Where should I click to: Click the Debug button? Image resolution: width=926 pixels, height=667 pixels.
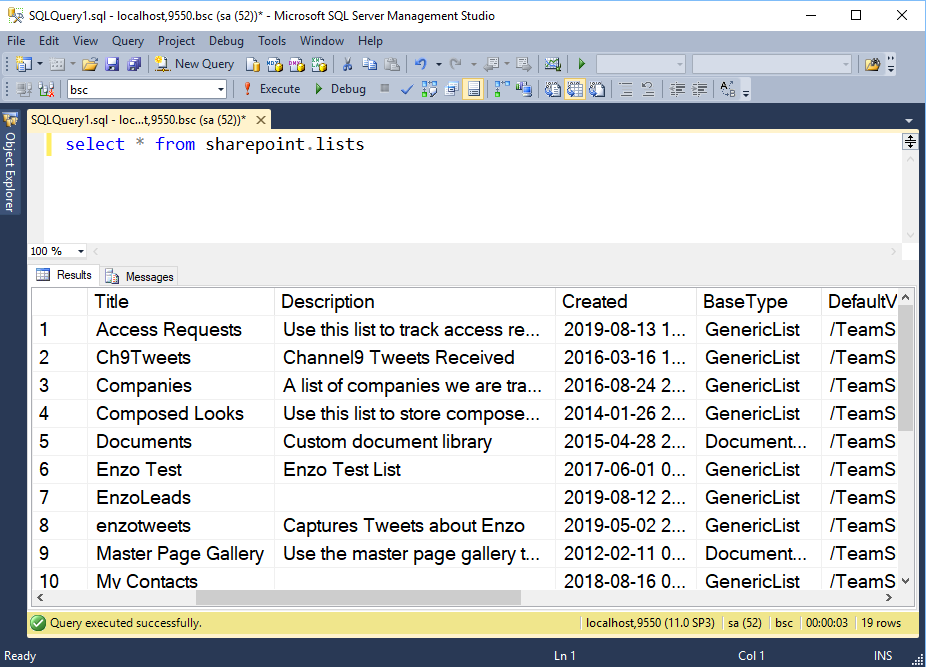pyautogui.click(x=340, y=89)
